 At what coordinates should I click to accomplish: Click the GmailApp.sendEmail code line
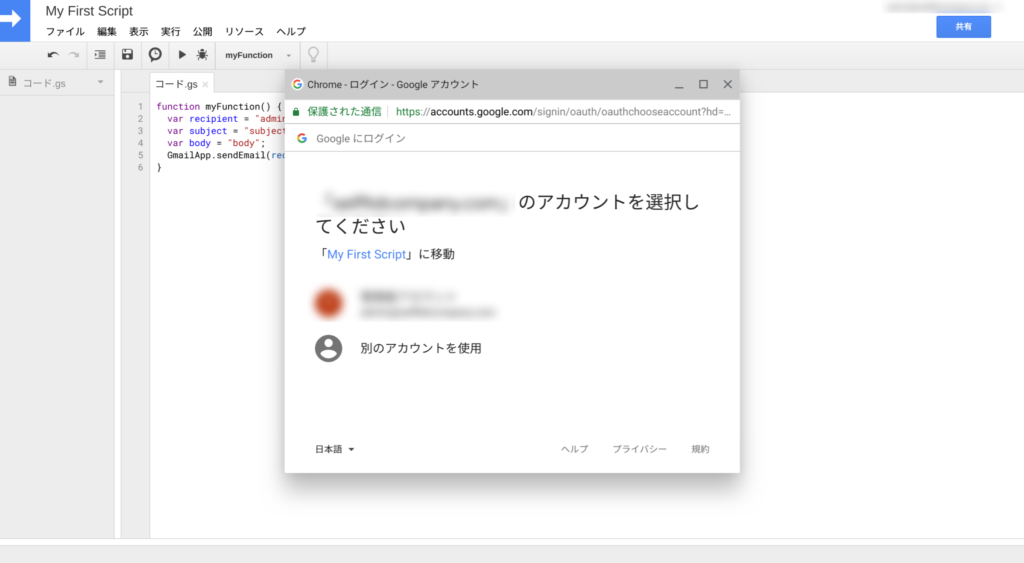(x=225, y=155)
